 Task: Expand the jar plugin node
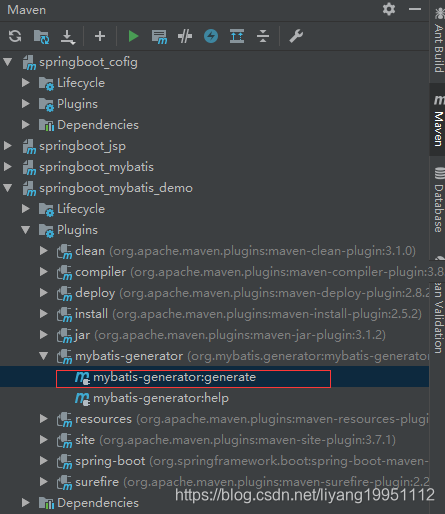click(x=44, y=335)
